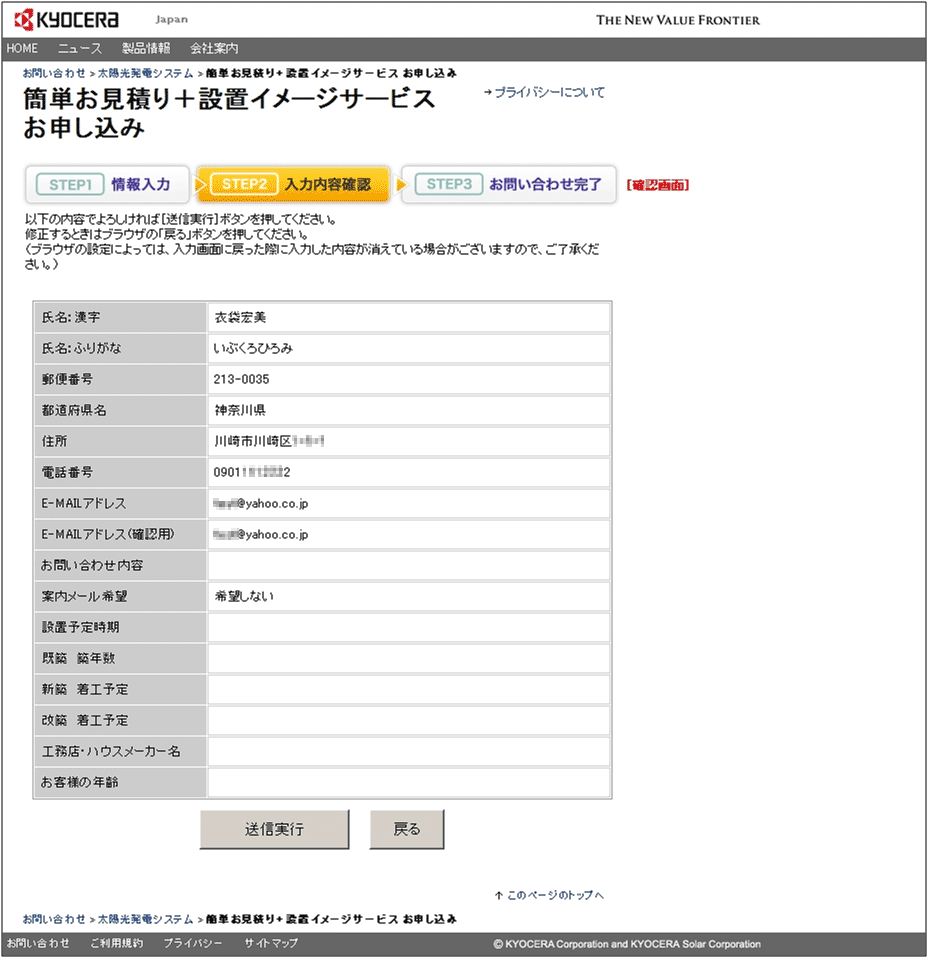Follow the top 太陽光発電システム breadcrumb link
The height and width of the screenshot is (958, 928).
pyautogui.click(x=145, y=73)
